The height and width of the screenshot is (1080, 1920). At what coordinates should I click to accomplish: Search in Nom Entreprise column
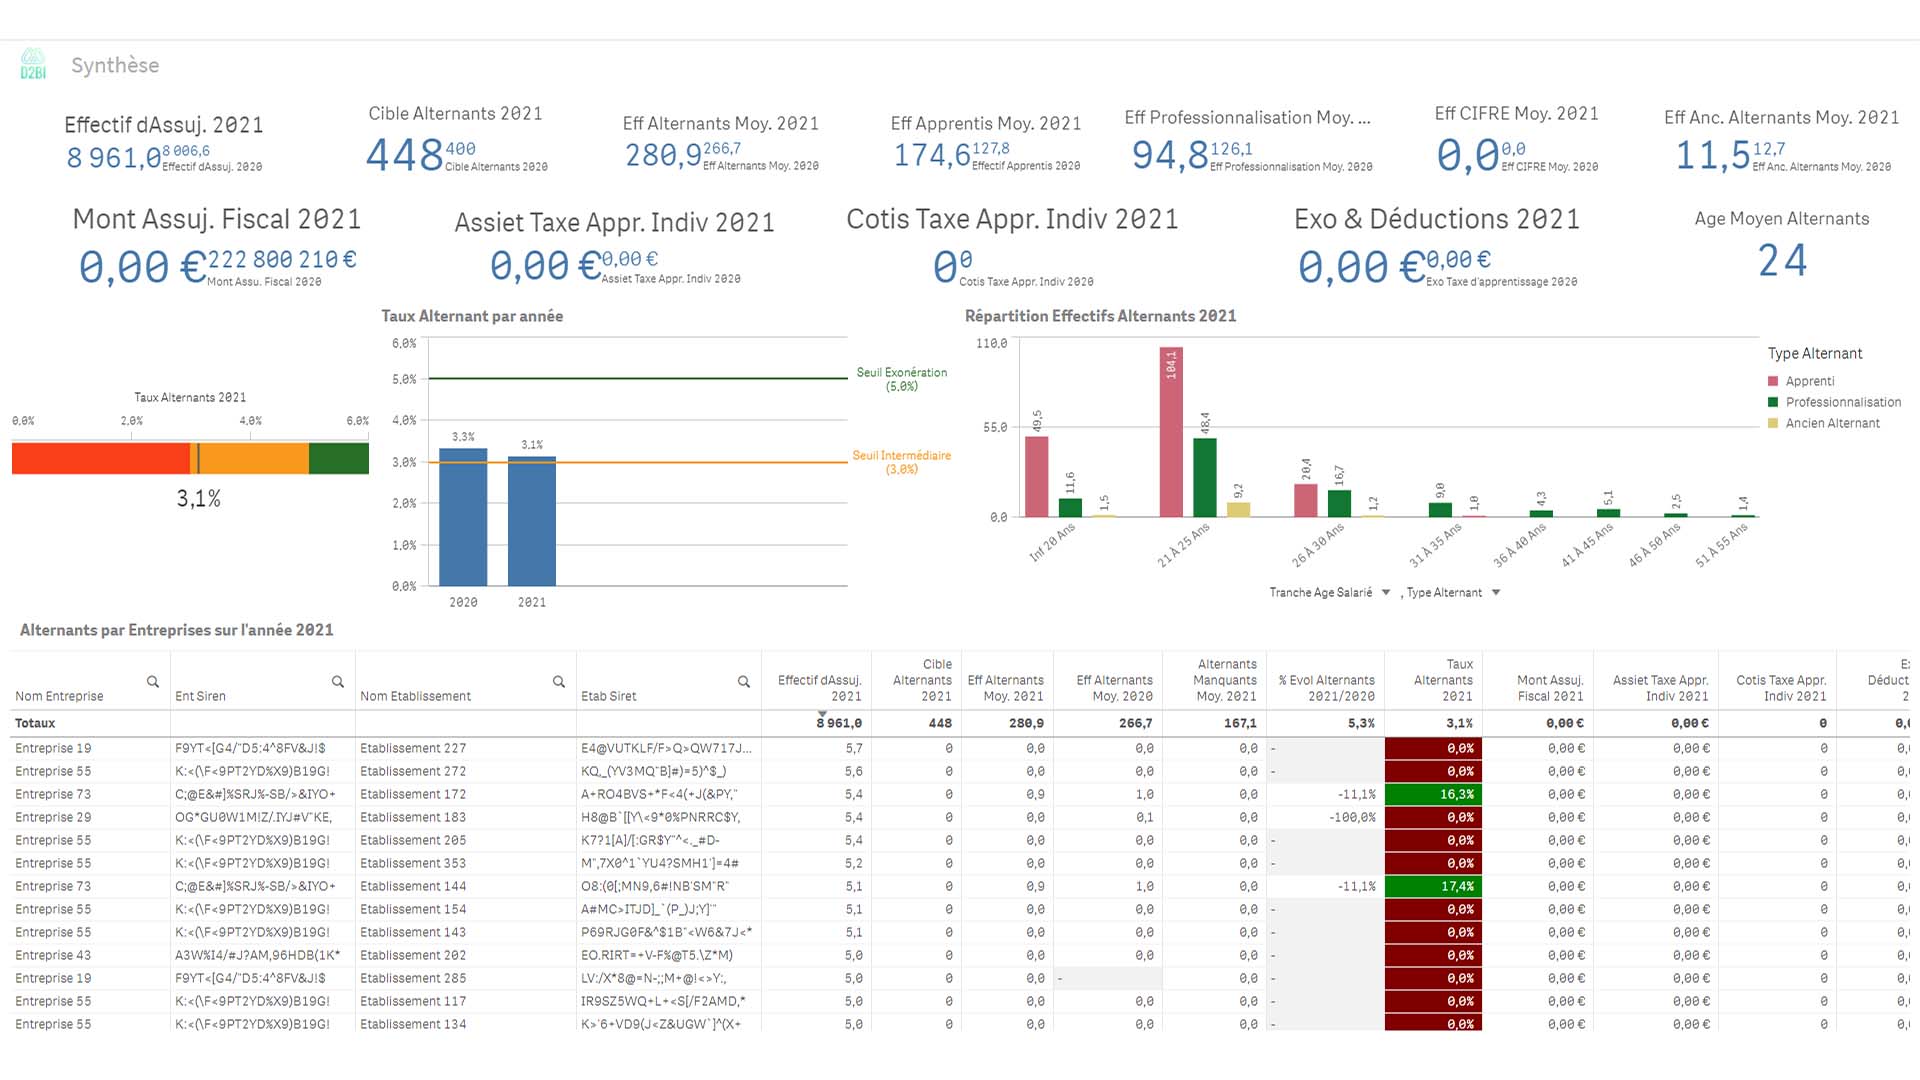[x=153, y=682]
